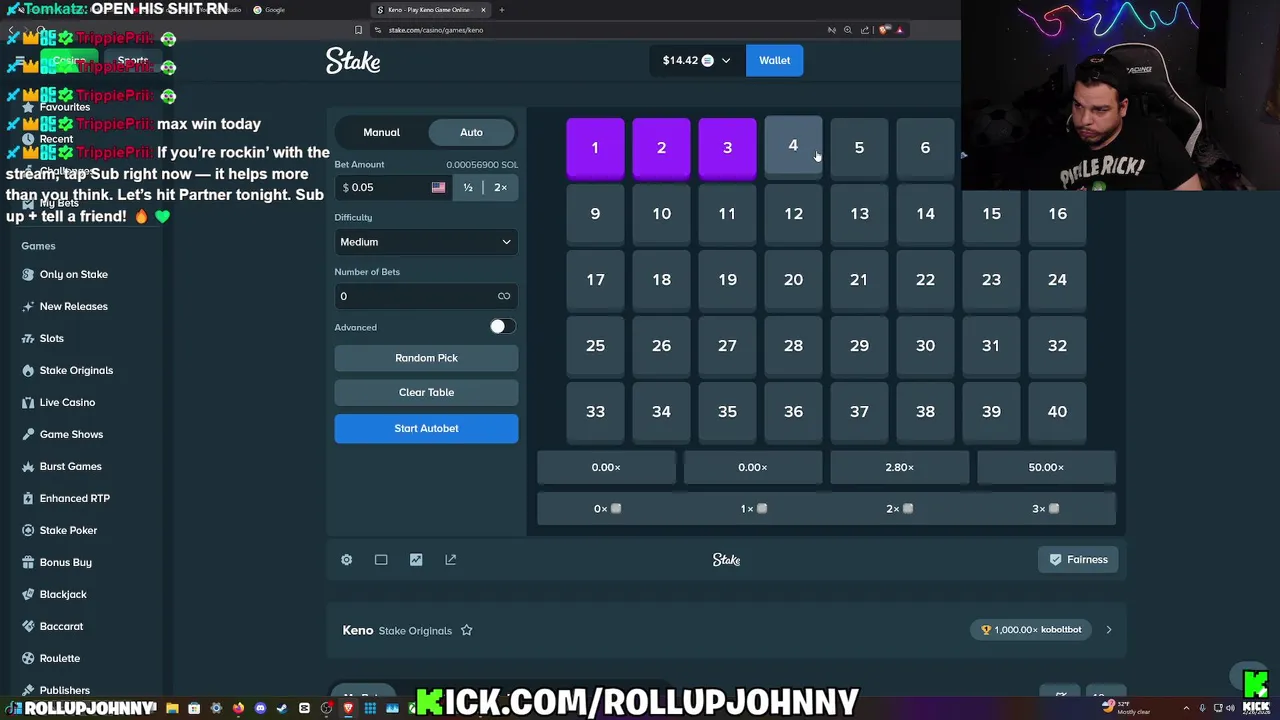Open the Brave Shields lion icon
Viewport: 1280px width, 720px height.
(883, 30)
